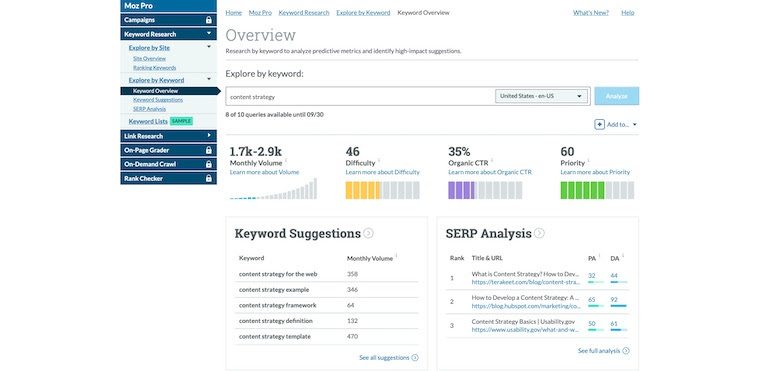The image size is (760, 371).
Task: Click keyword 'content strategy example'
Action: click(x=274, y=290)
